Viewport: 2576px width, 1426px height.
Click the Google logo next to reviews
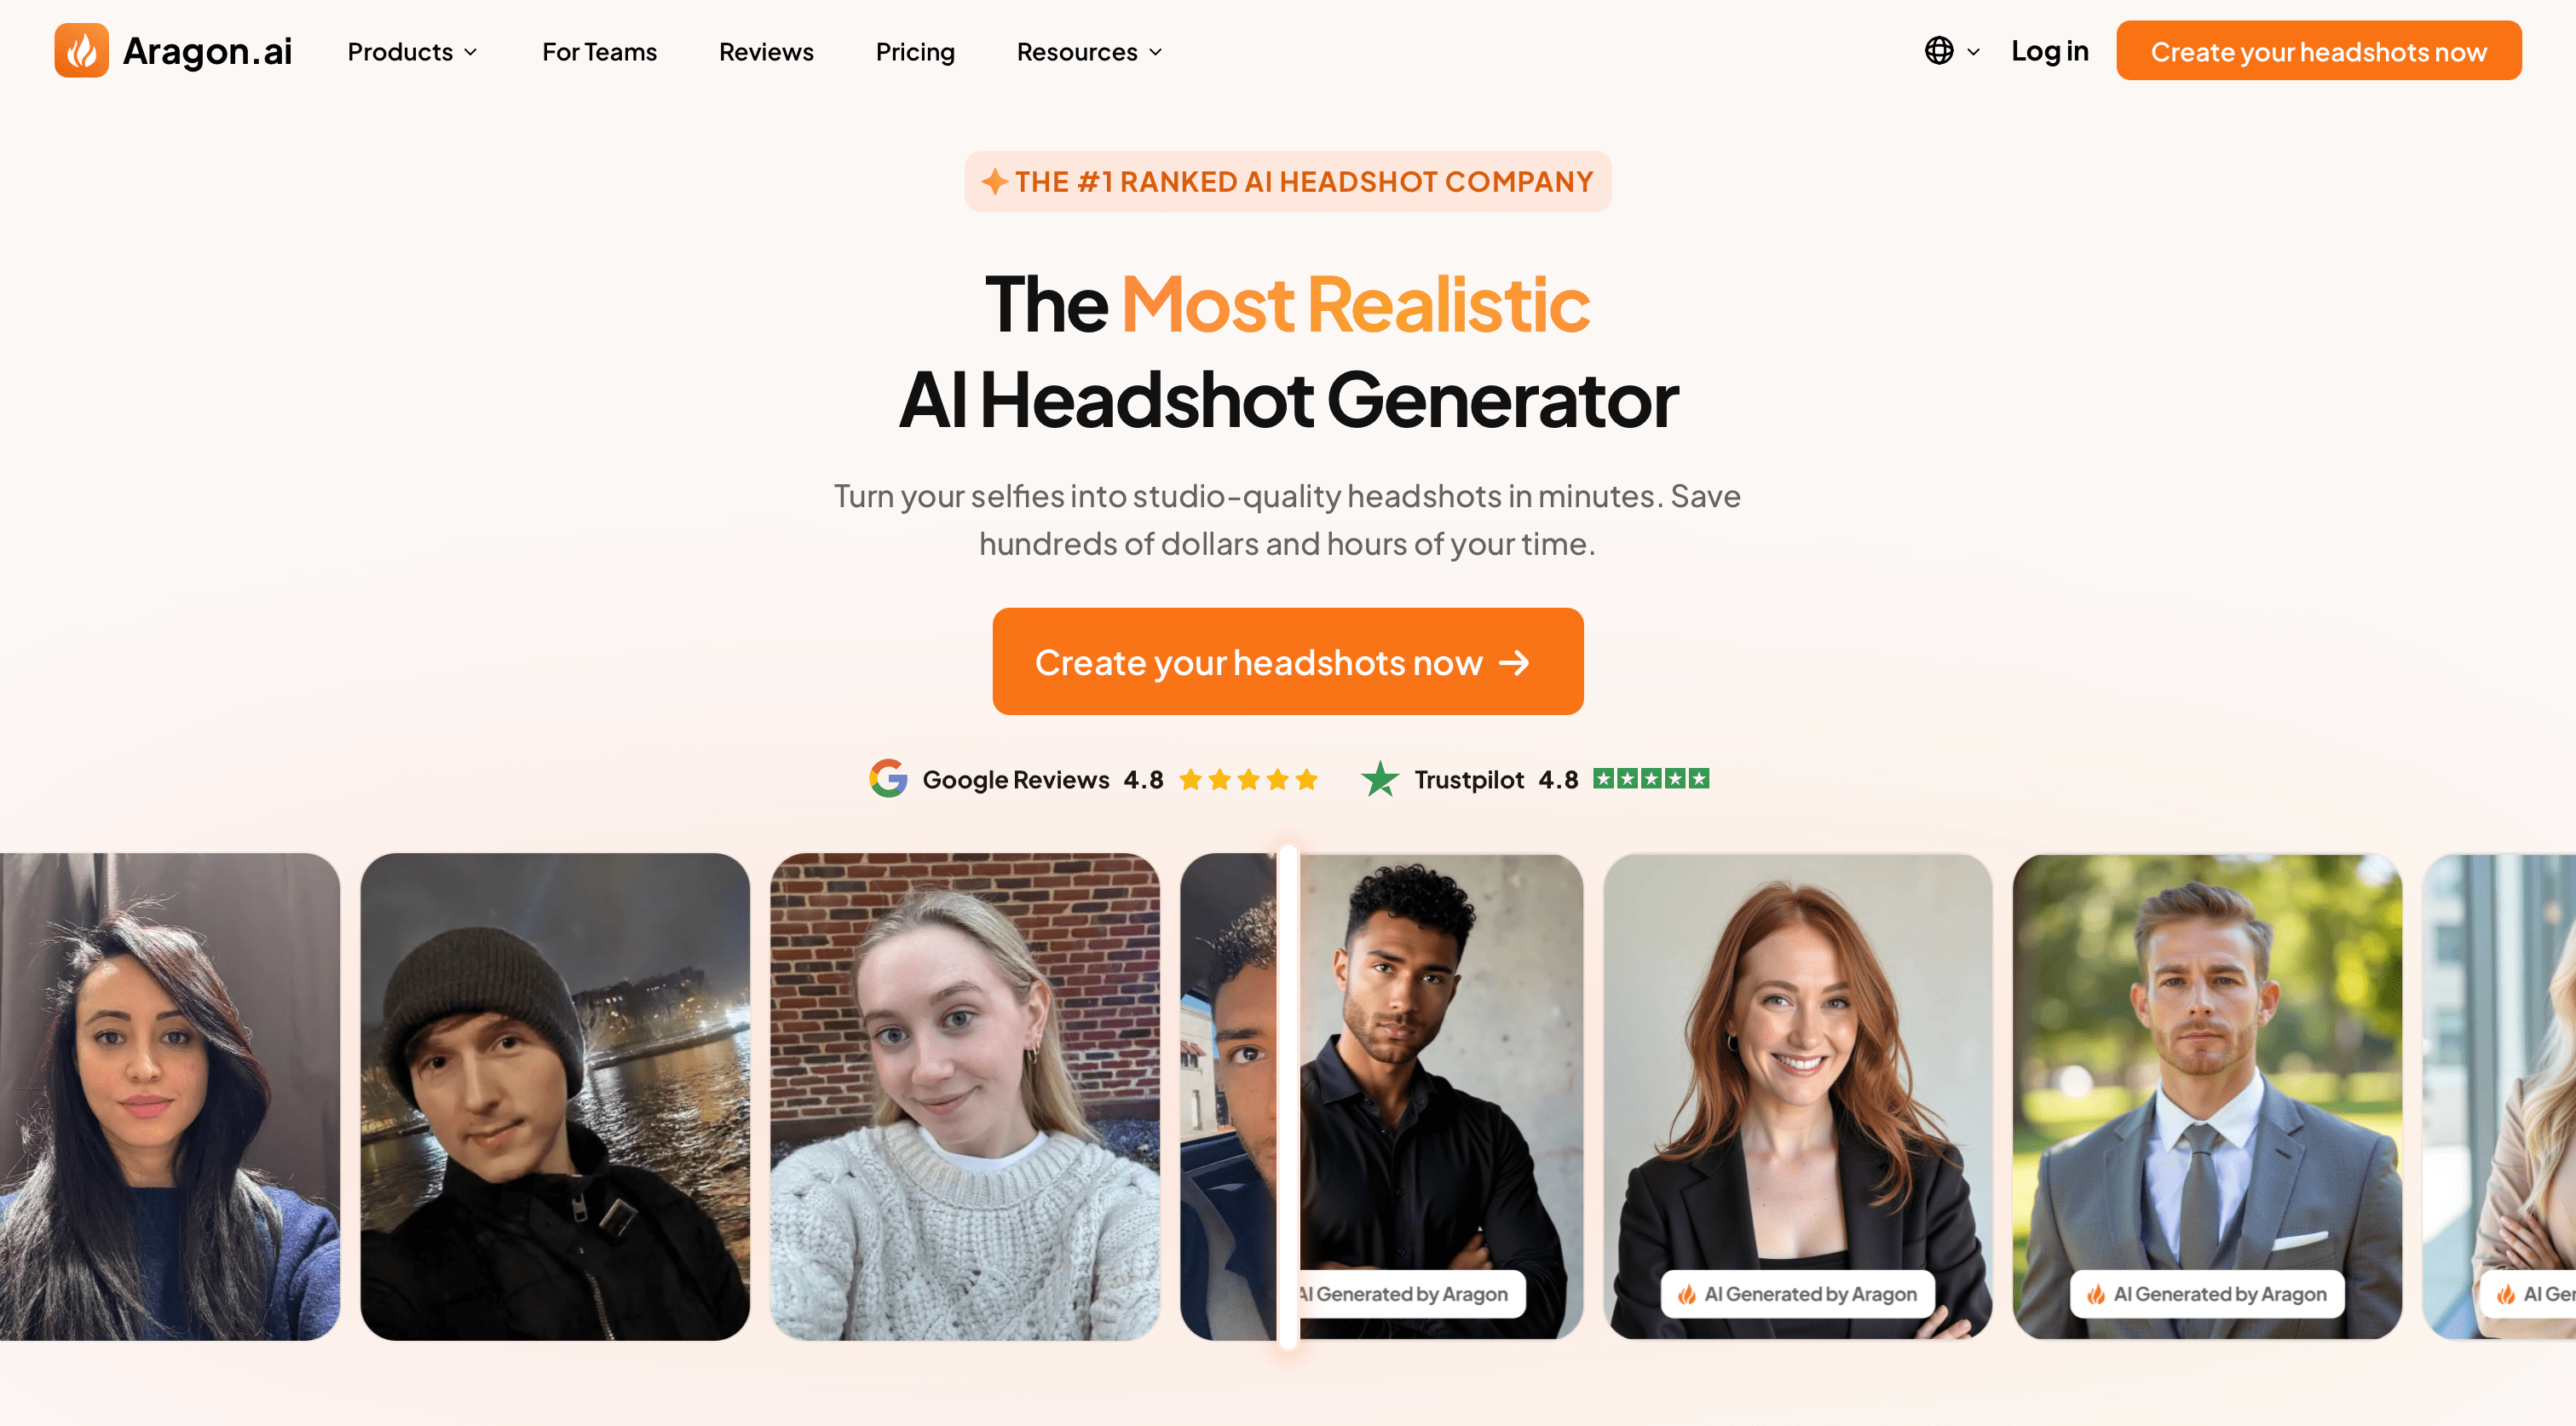tap(888, 779)
